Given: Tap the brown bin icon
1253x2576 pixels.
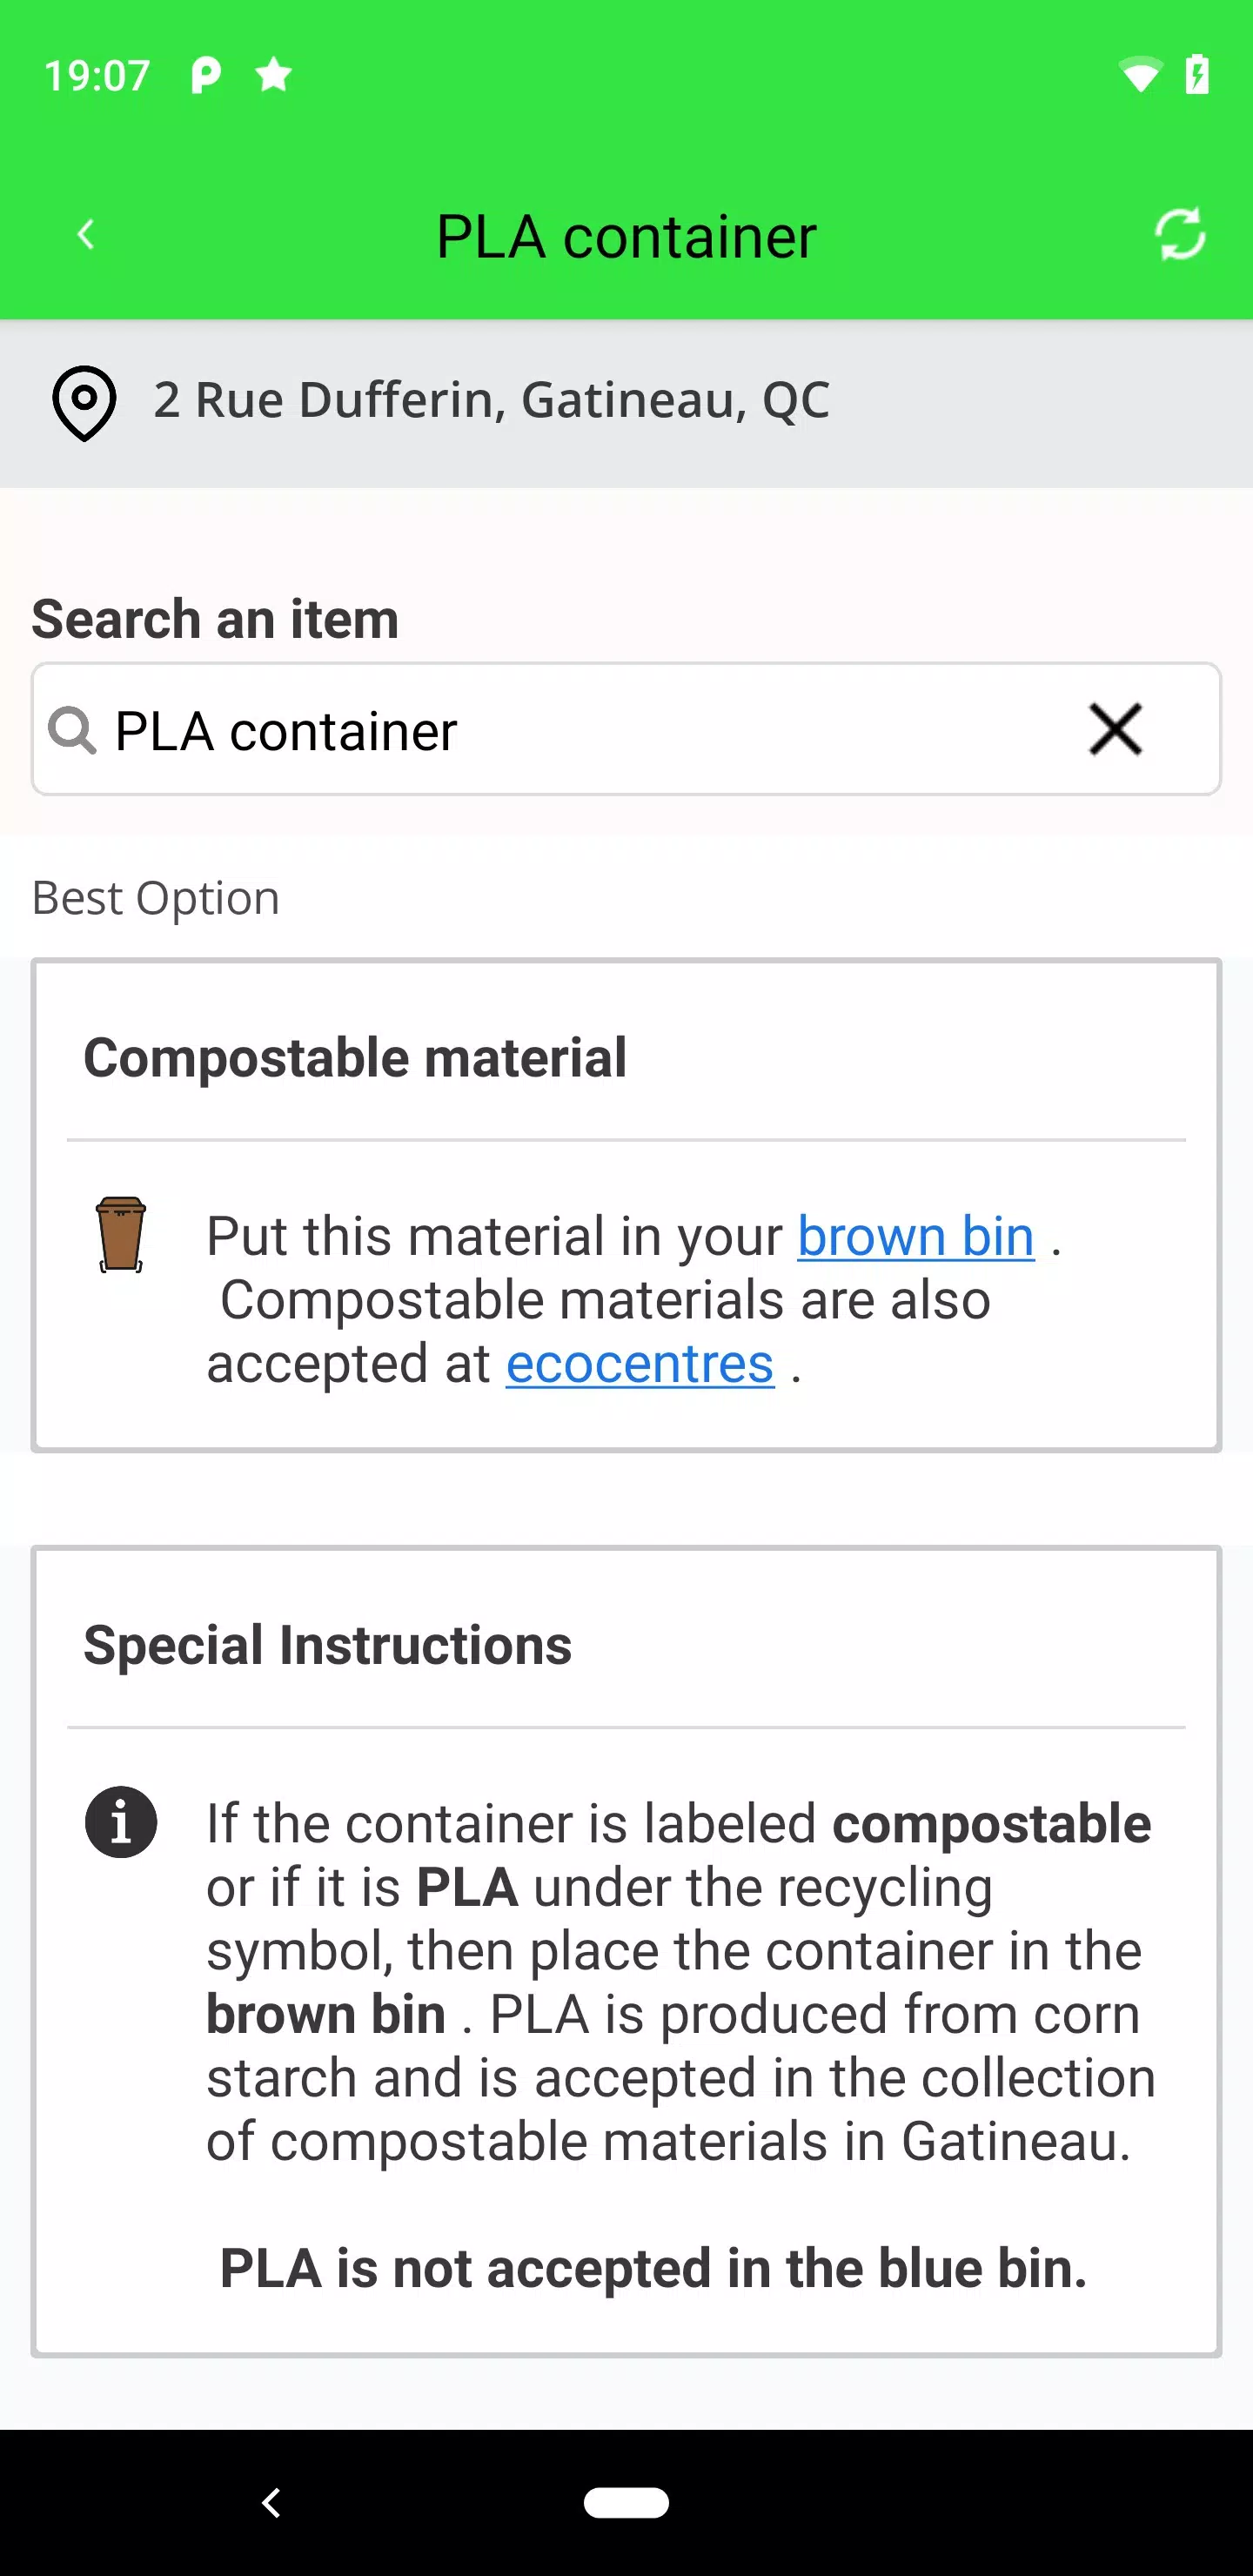Looking at the screenshot, I should tap(121, 1234).
